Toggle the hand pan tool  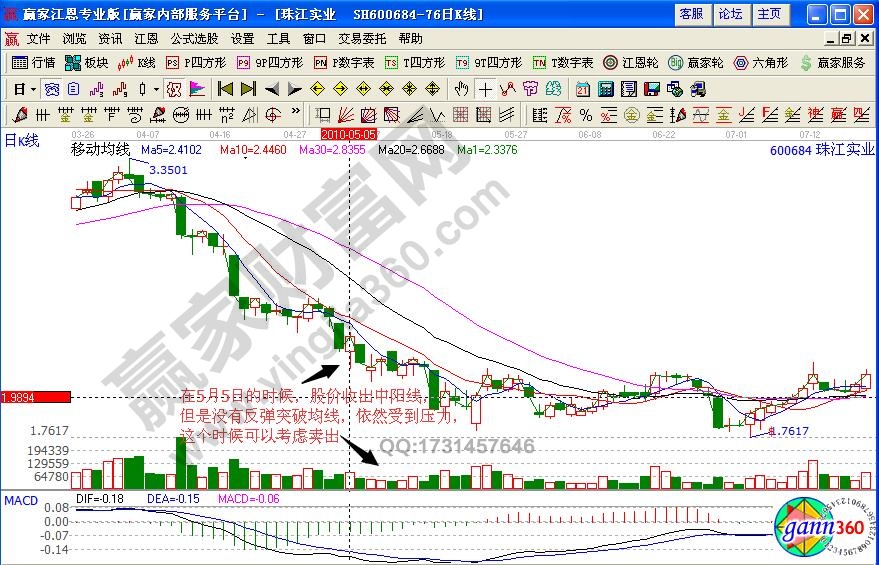coord(461,88)
